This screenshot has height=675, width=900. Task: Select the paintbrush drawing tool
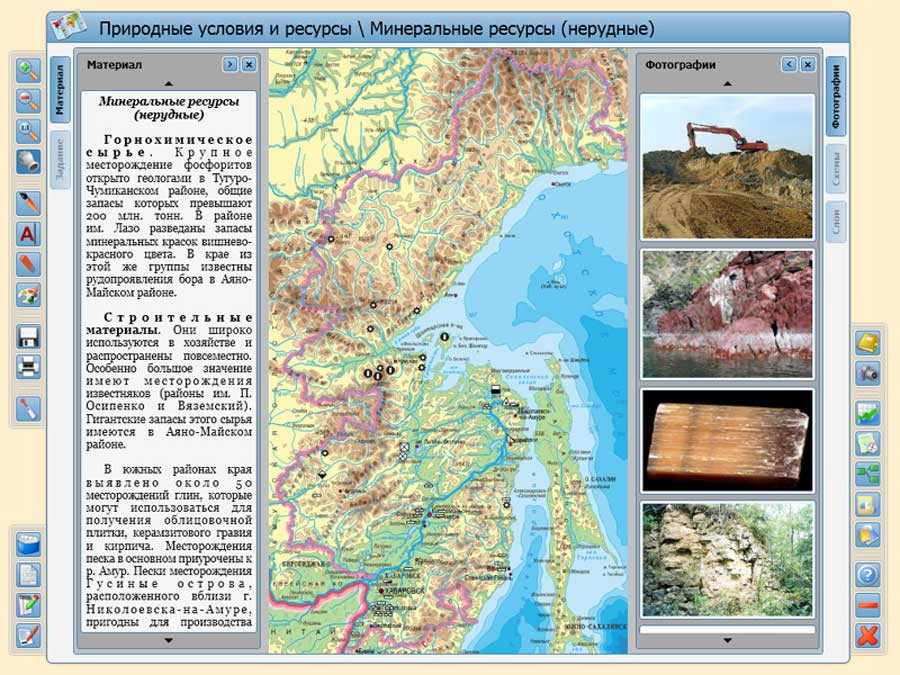[x=28, y=203]
